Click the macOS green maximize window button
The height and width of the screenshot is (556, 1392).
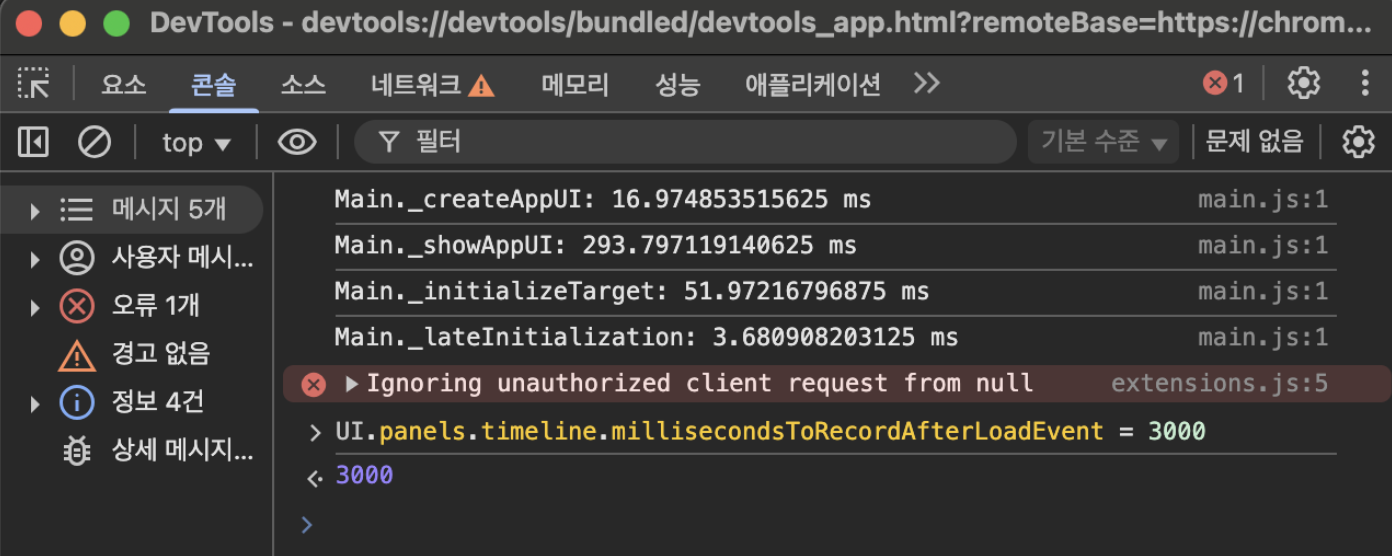tap(117, 24)
